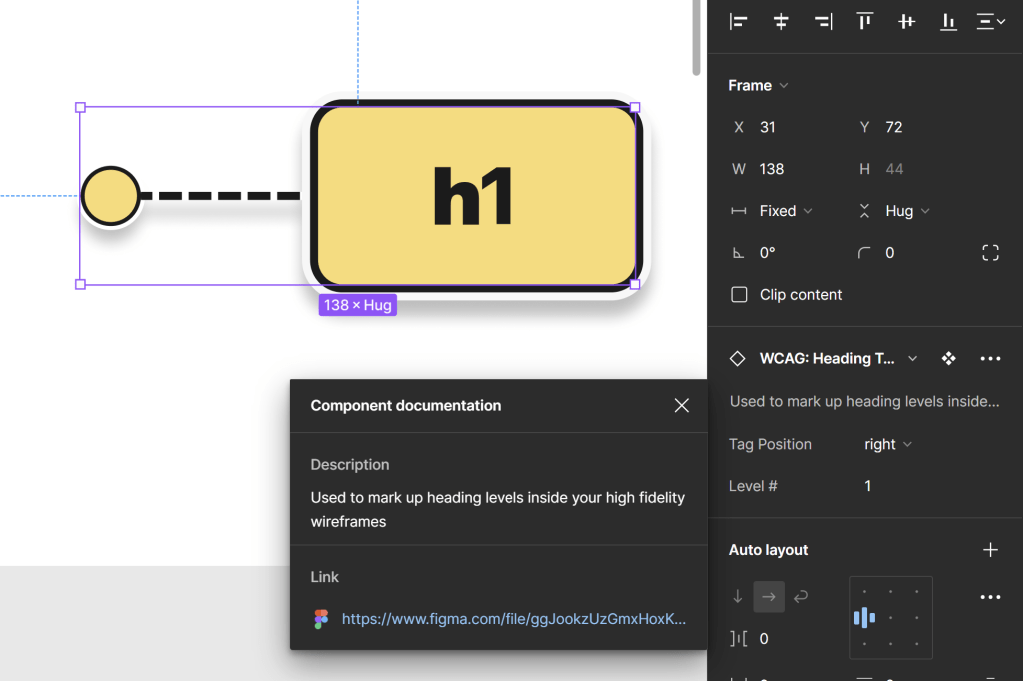Open the component's three-dot options menu
Viewport: 1023px width, 681px height.
click(x=990, y=359)
